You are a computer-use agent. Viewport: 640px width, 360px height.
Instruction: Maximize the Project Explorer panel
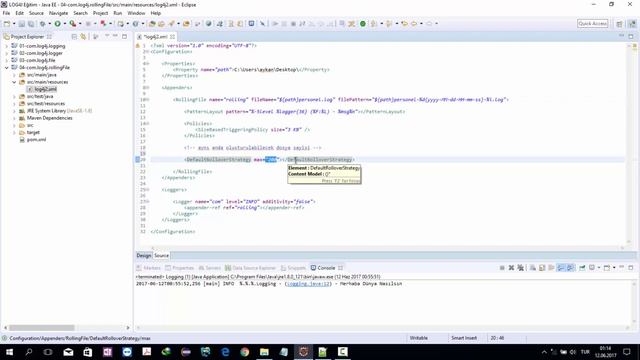[x=124, y=36]
